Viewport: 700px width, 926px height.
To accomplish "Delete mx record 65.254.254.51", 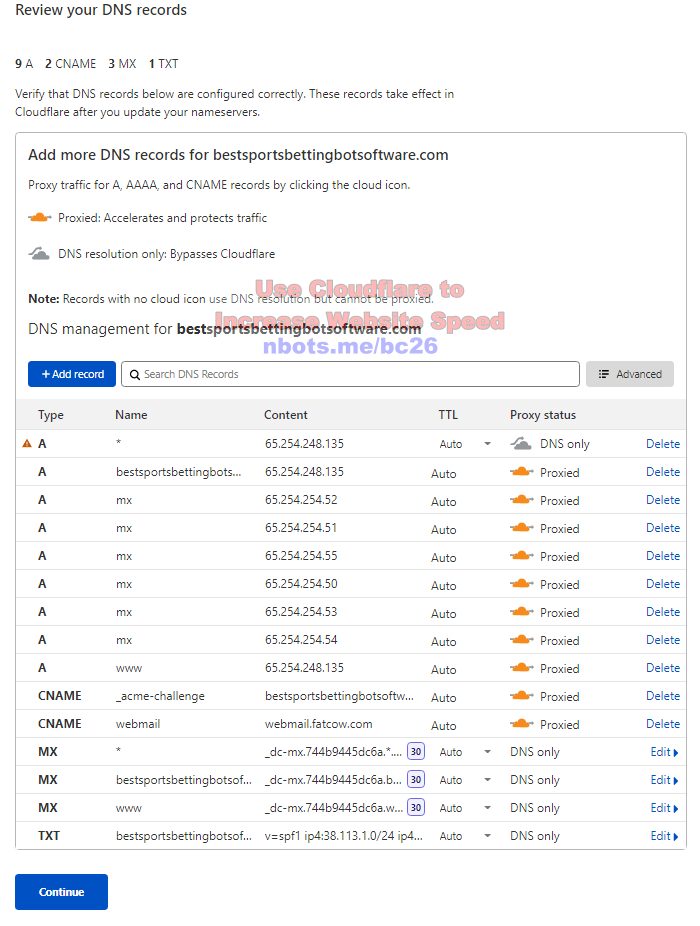I will [x=663, y=528].
